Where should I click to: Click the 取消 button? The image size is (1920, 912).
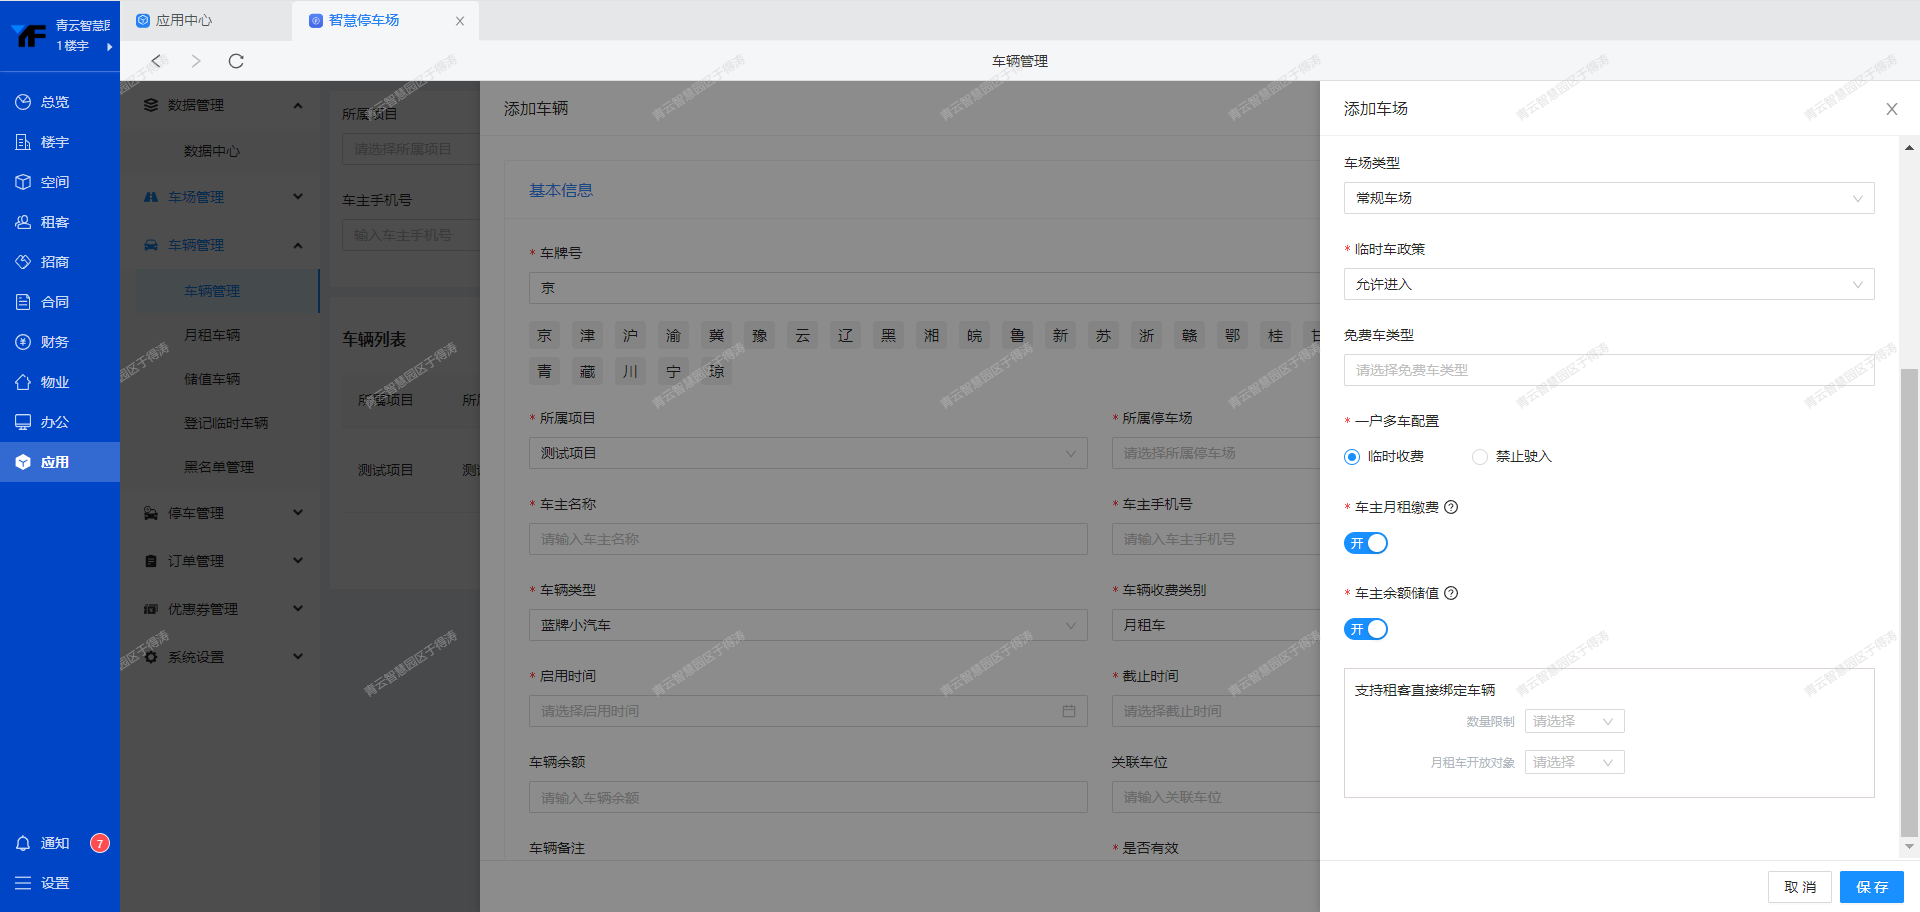click(x=1800, y=887)
